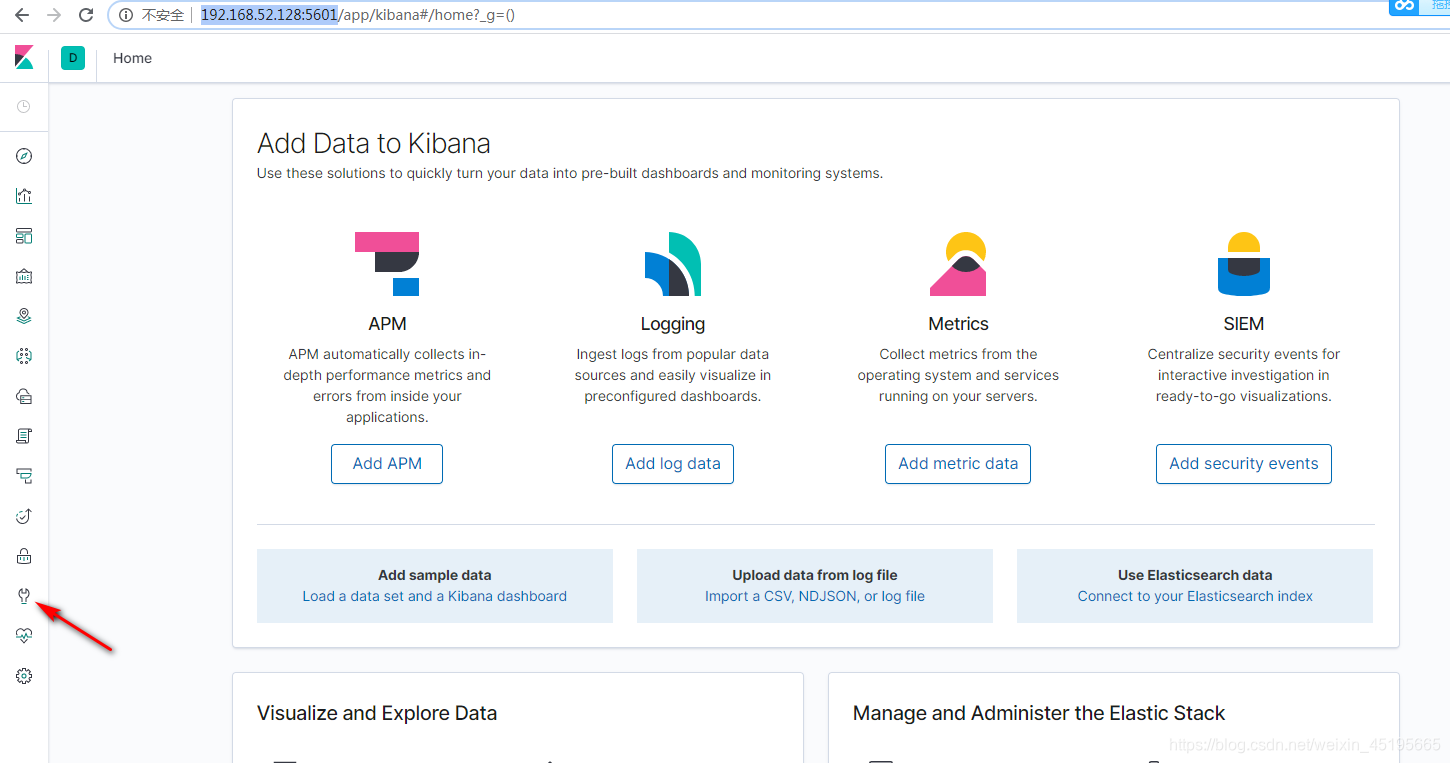Click the Add sample data title

pos(435,575)
